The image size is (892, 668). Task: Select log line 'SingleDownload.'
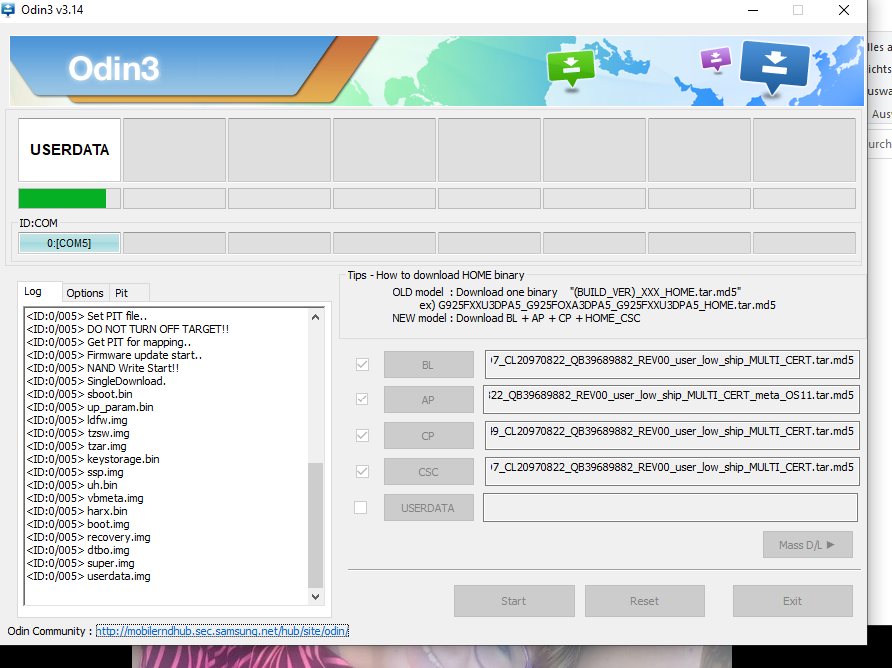[x=96, y=381]
